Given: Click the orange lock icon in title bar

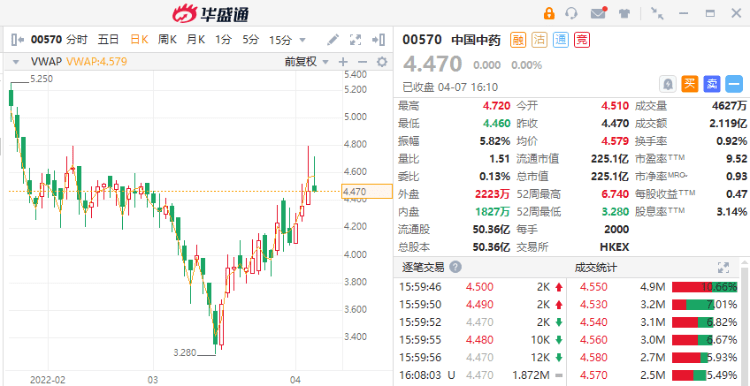Looking at the screenshot, I should pyautogui.click(x=549, y=13).
